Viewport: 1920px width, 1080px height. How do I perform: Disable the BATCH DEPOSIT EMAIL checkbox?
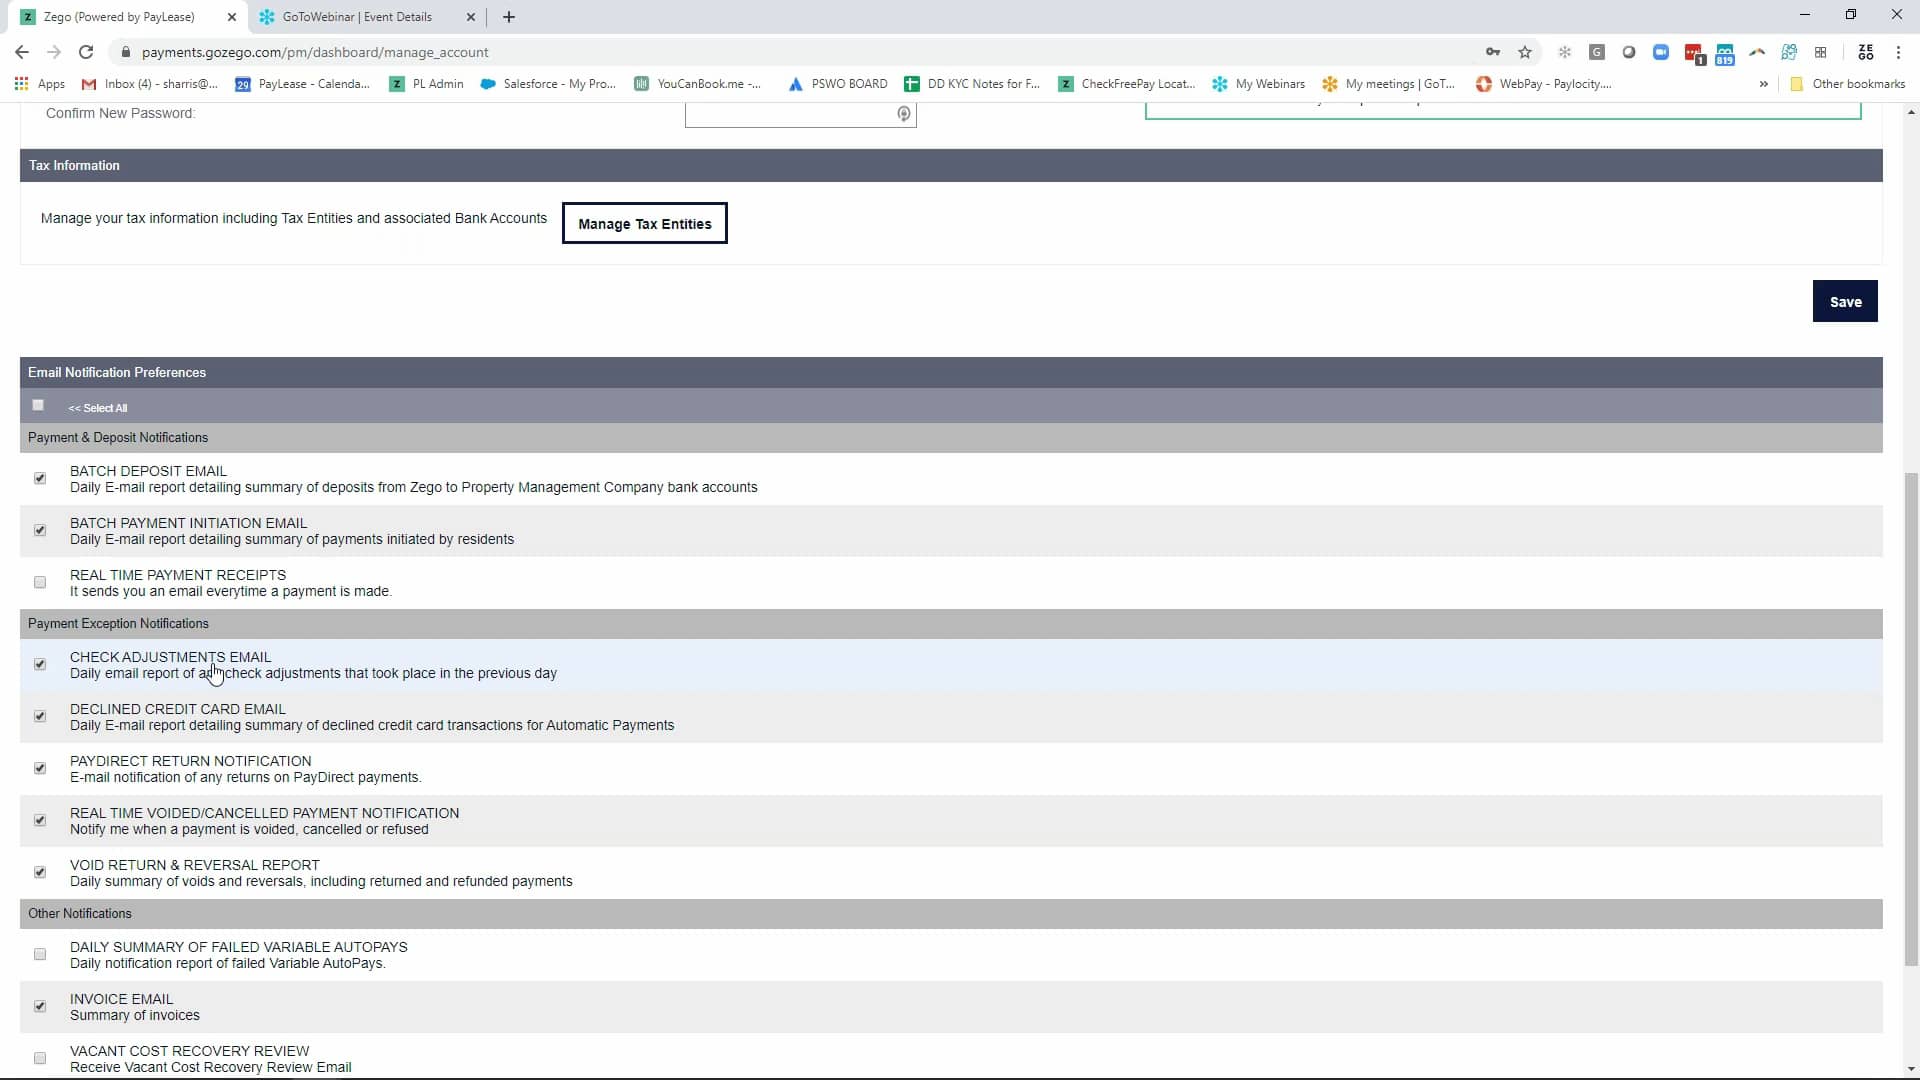click(x=40, y=478)
